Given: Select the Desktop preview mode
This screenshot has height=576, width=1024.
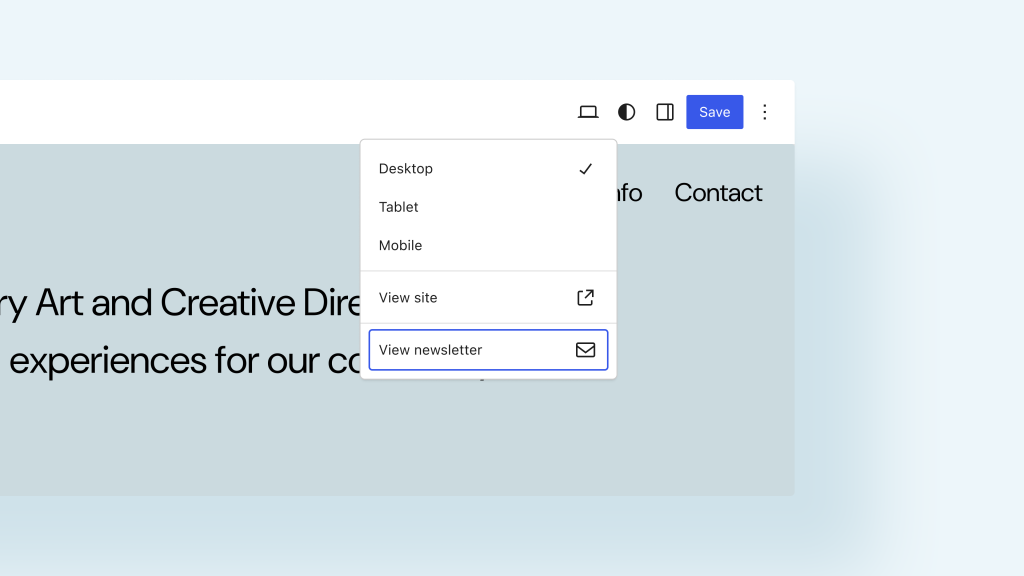Looking at the screenshot, I should coord(406,169).
